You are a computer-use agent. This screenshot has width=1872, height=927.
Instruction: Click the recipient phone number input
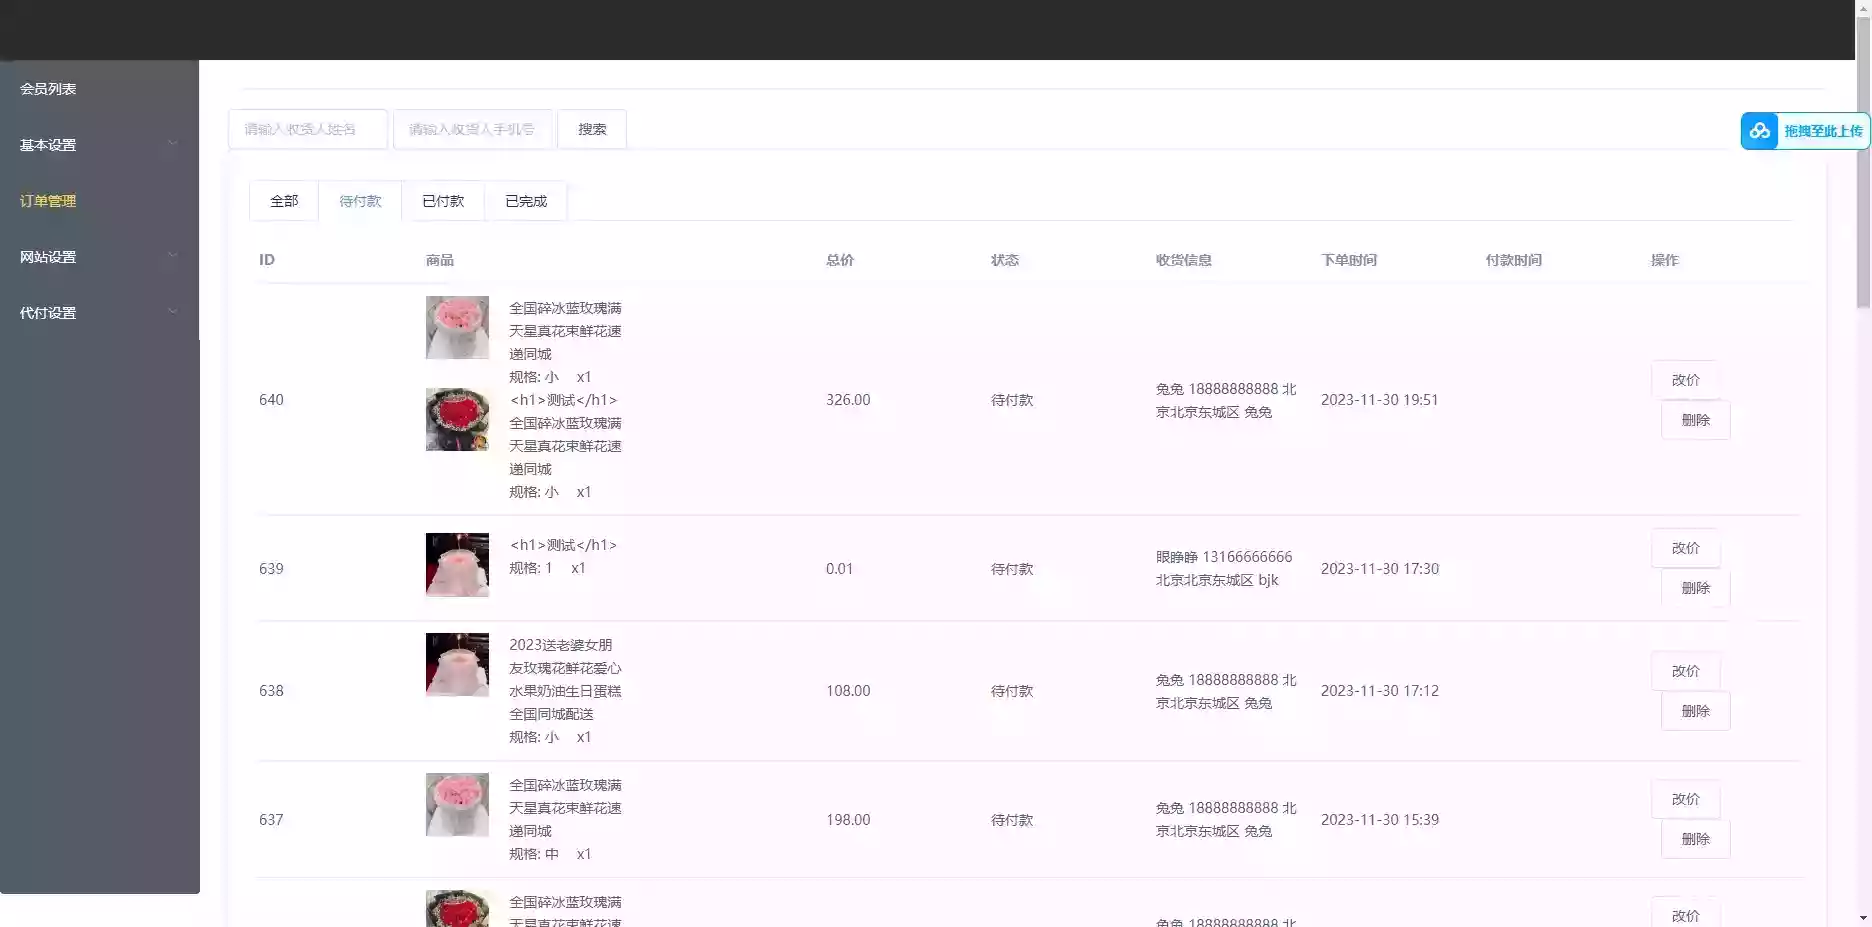473,128
